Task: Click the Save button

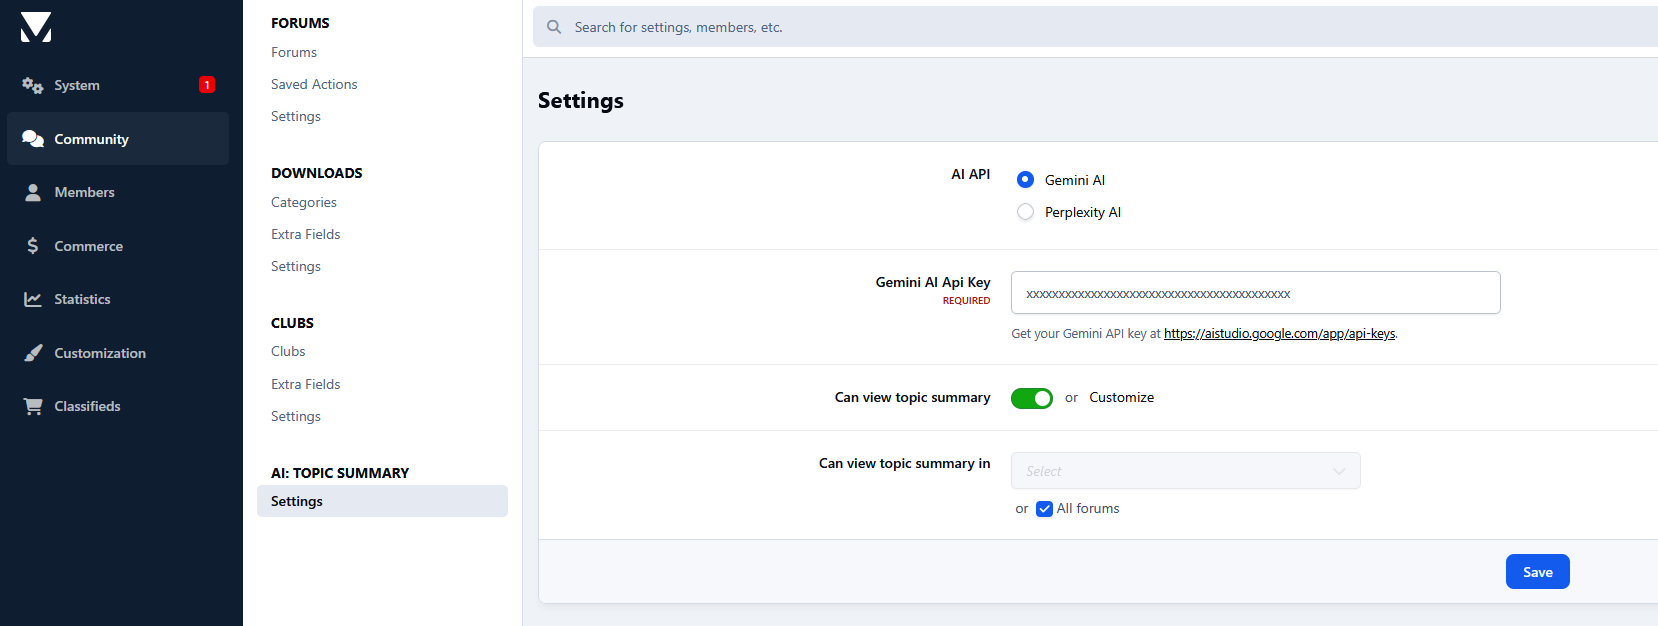Action: point(1537,572)
